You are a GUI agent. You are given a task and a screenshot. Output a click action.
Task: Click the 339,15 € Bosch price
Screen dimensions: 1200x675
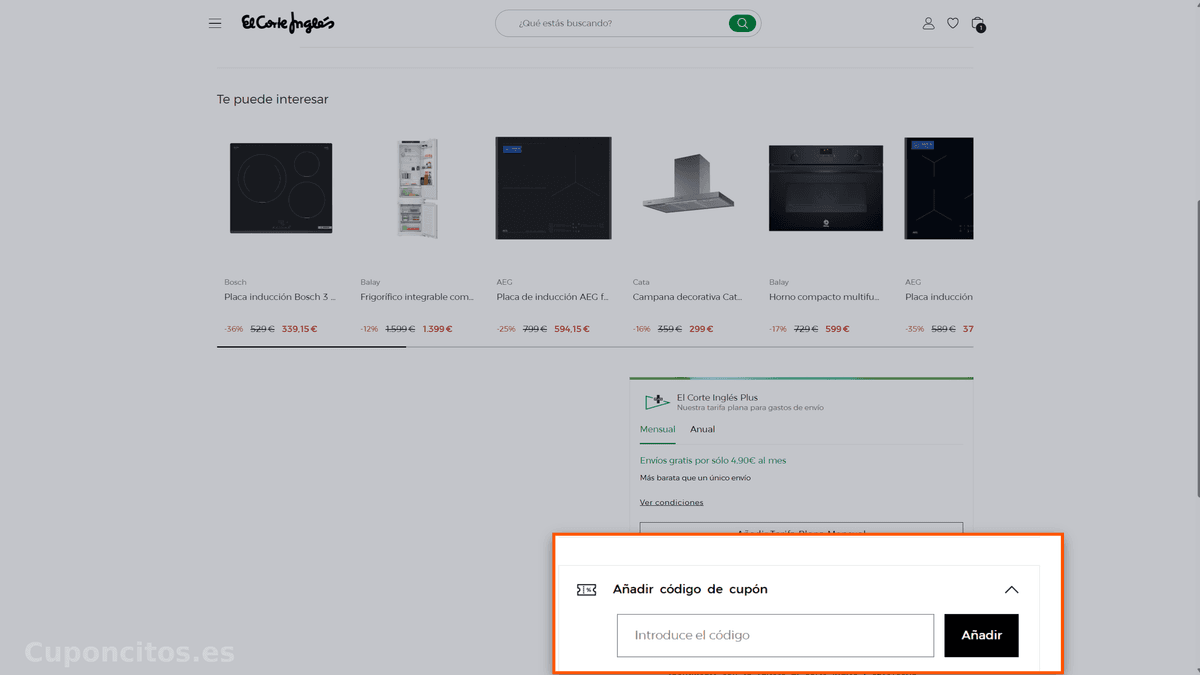[x=299, y=329]
